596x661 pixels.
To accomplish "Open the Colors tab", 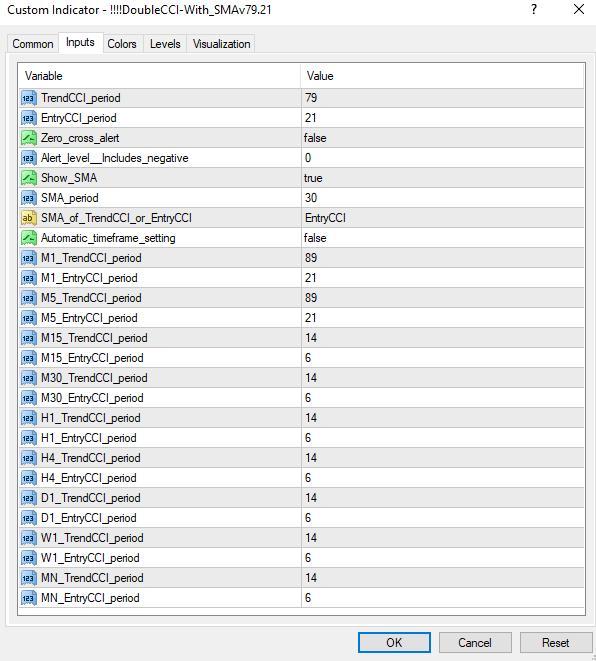I will (x=122, y=44).
